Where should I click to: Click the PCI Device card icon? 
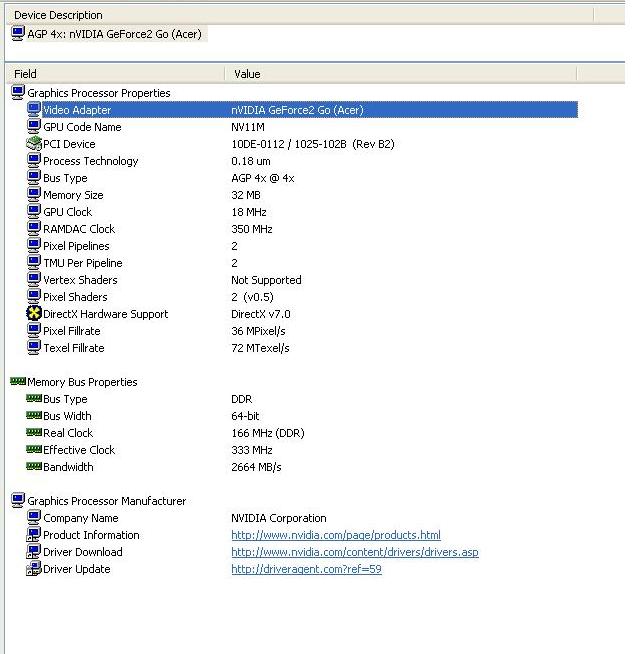(34, 143)
